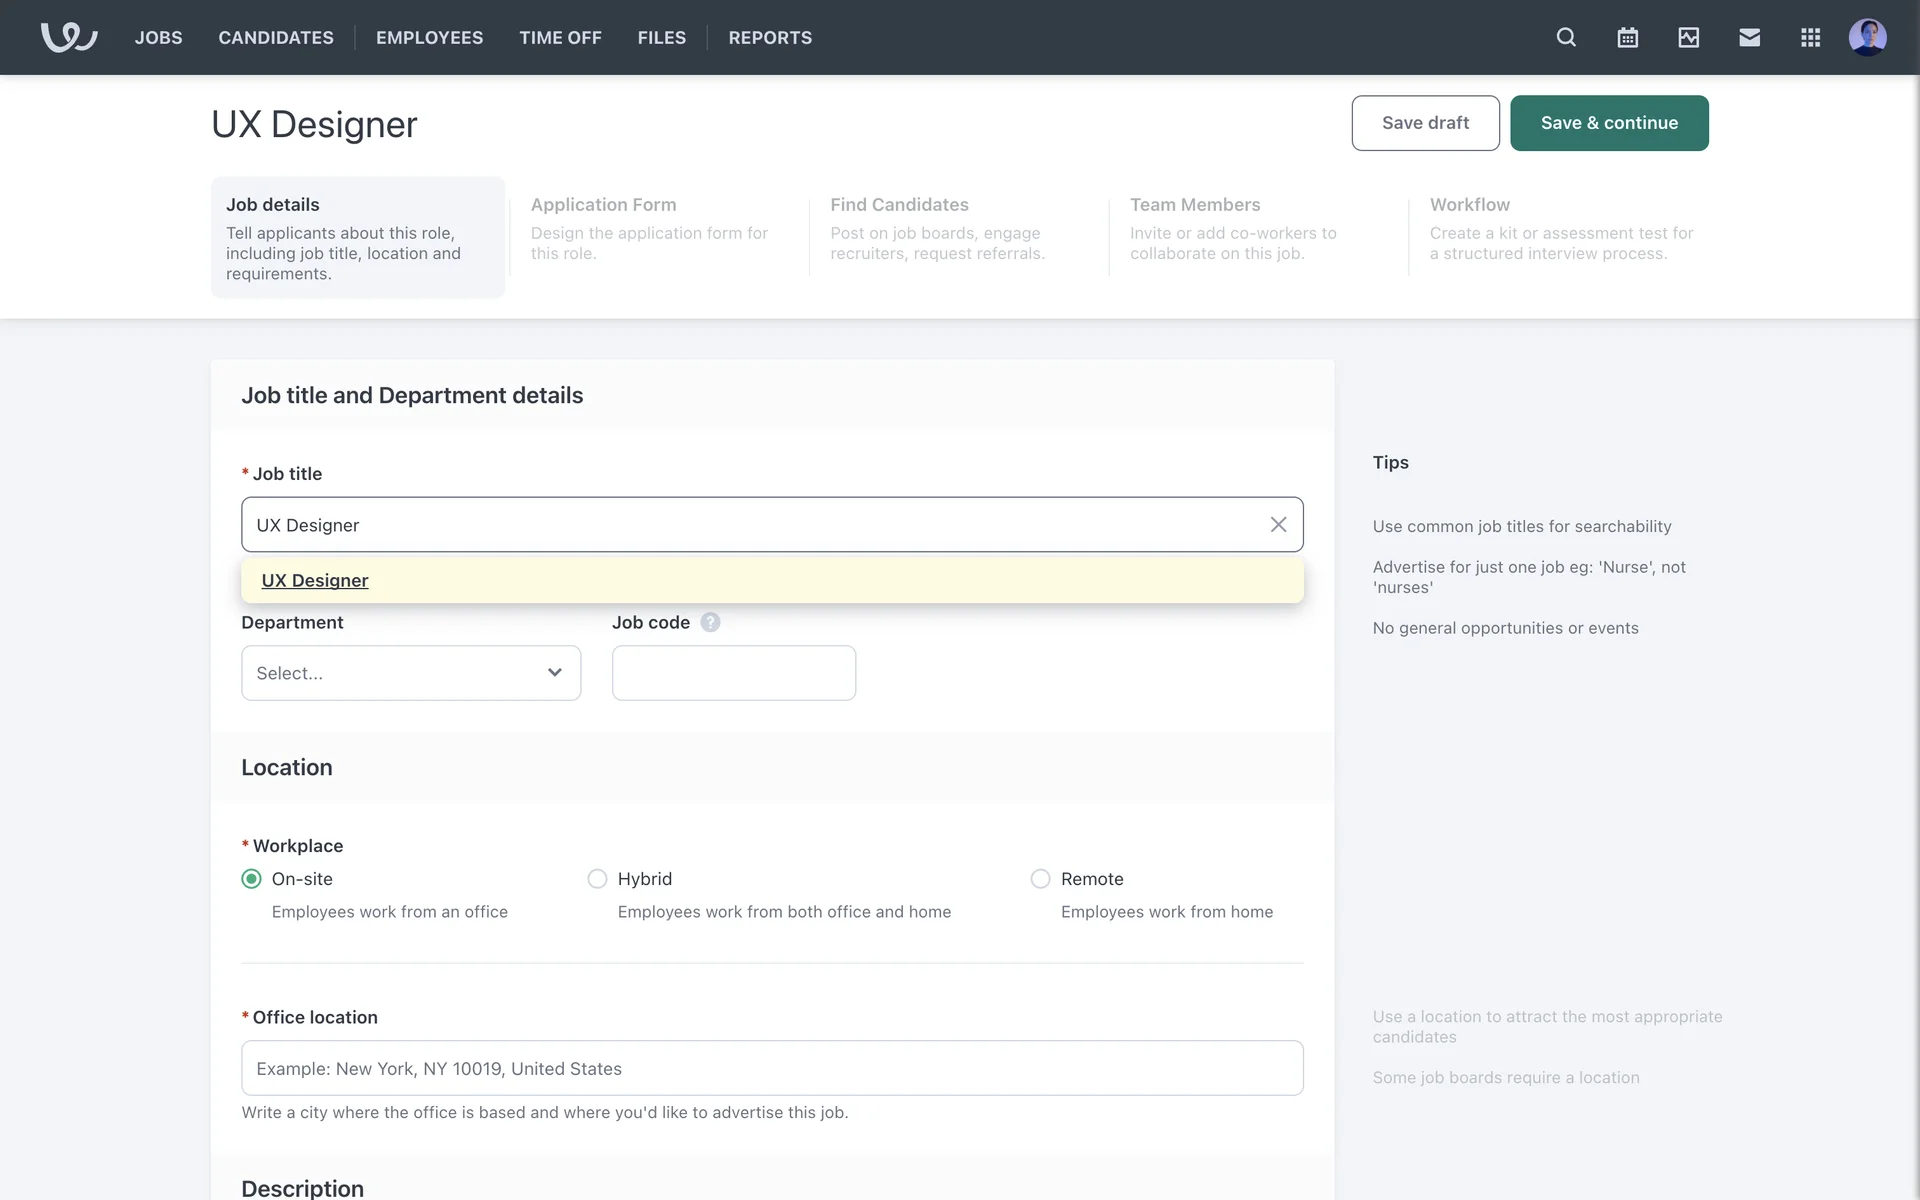
Task: Open the Candidates menu
Action: tap(276, 37)
